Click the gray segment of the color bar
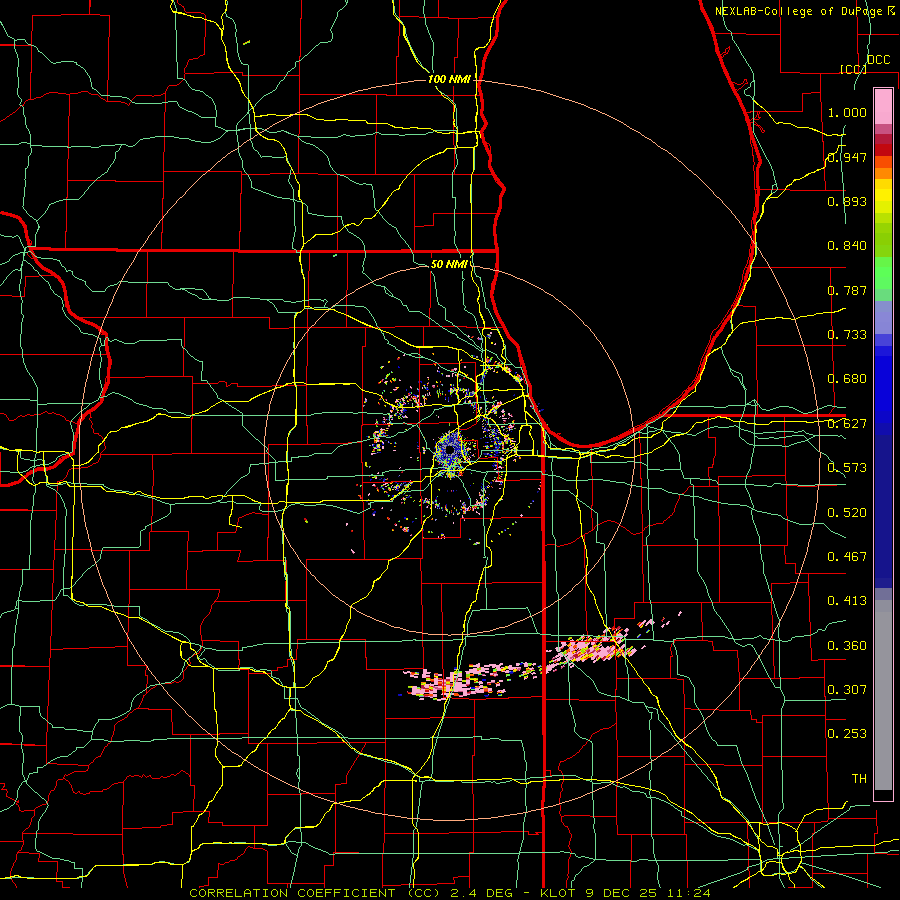 [883, 695]
